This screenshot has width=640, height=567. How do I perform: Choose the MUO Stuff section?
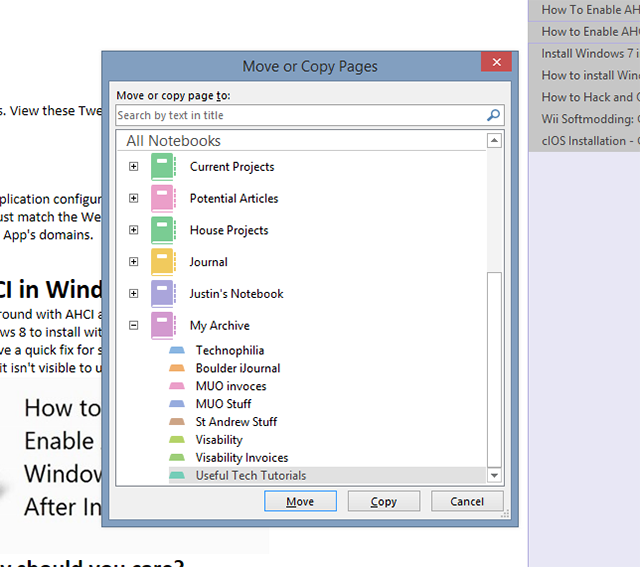(223, 404)
